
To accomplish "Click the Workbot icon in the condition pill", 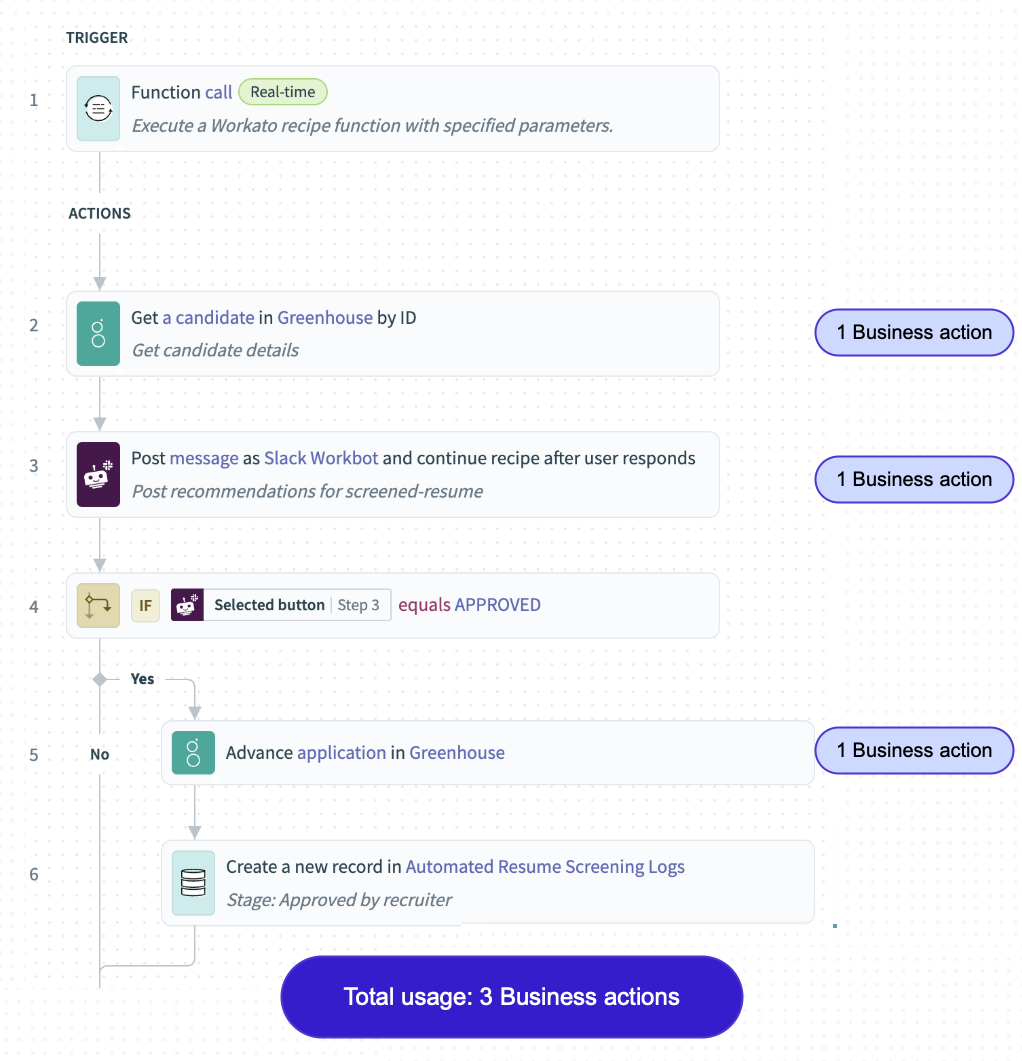I will click(x=187, y=605).
